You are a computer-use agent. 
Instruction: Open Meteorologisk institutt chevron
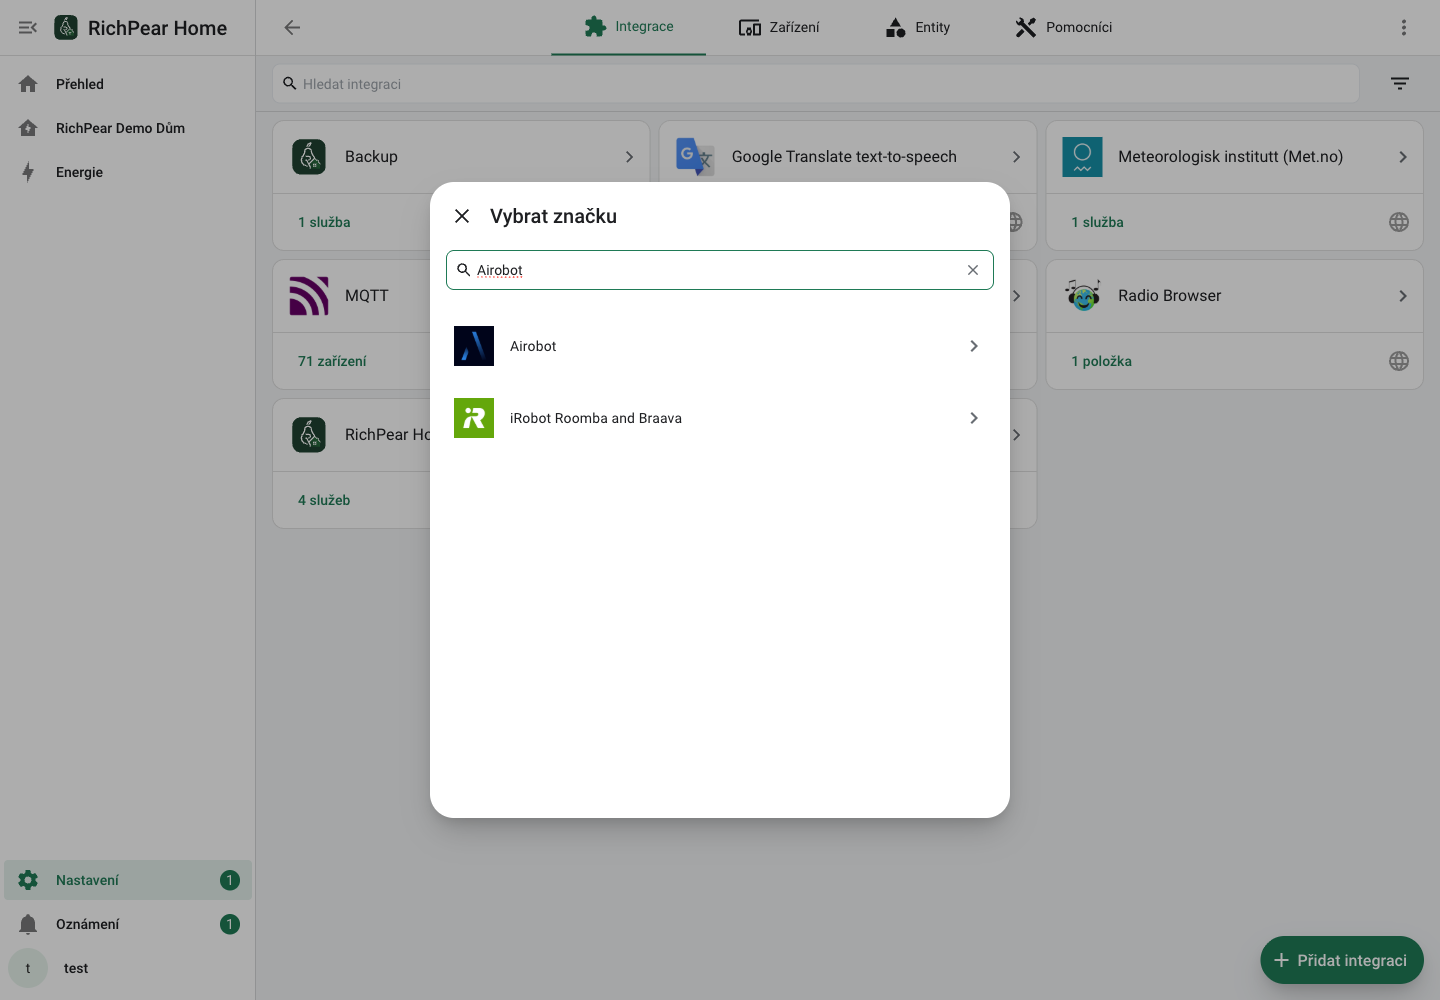point(1403,157)
